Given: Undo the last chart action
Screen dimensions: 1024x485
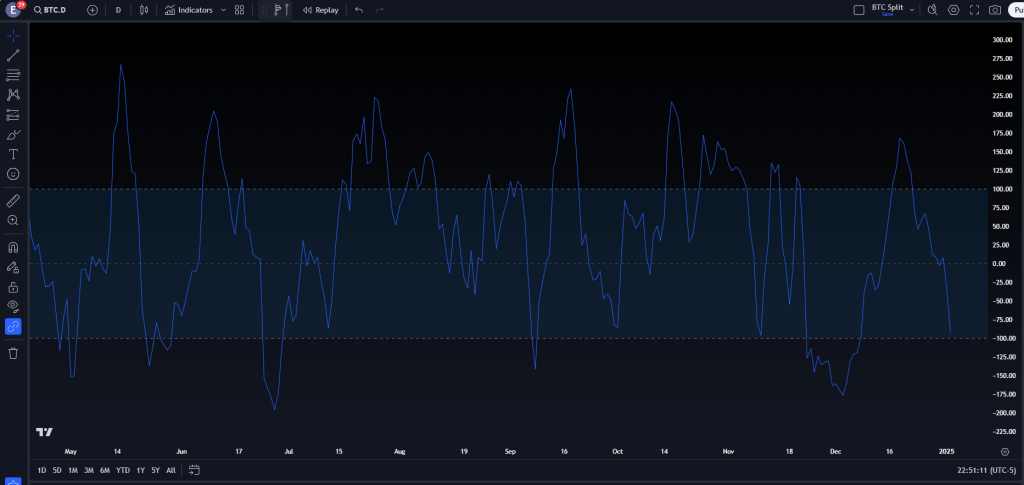Looking at the screenshot, I should click(x=359, y=10).
